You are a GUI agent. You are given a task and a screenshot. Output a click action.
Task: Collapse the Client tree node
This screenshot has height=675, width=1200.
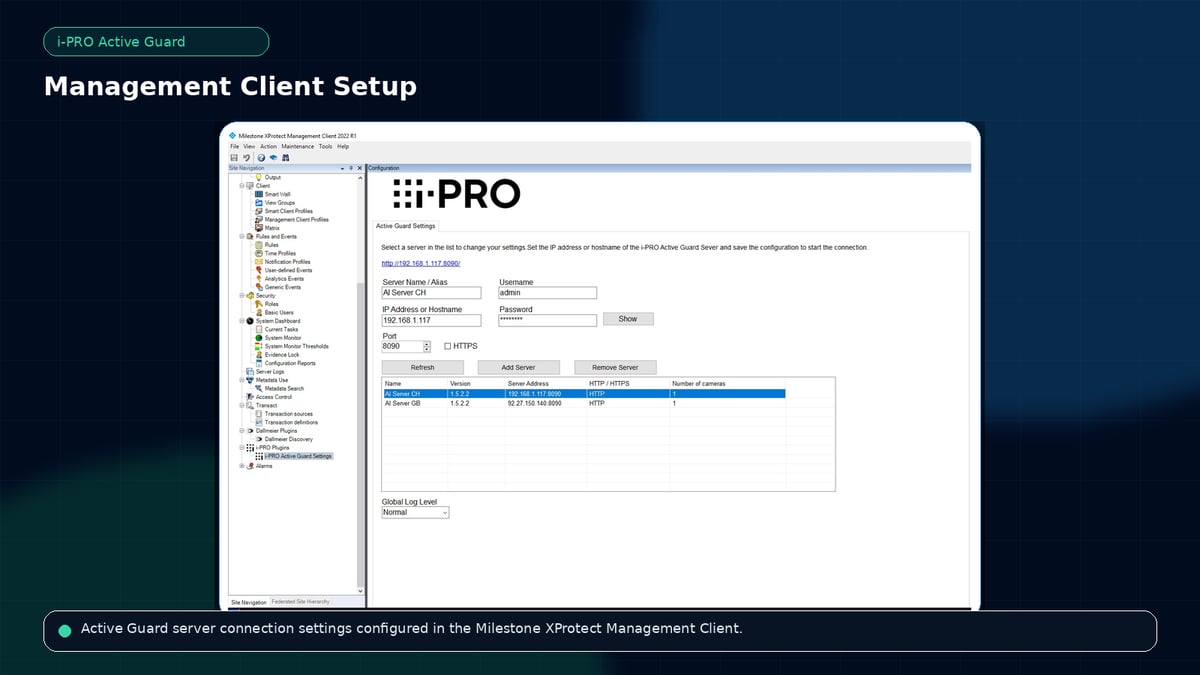(242, 186)
